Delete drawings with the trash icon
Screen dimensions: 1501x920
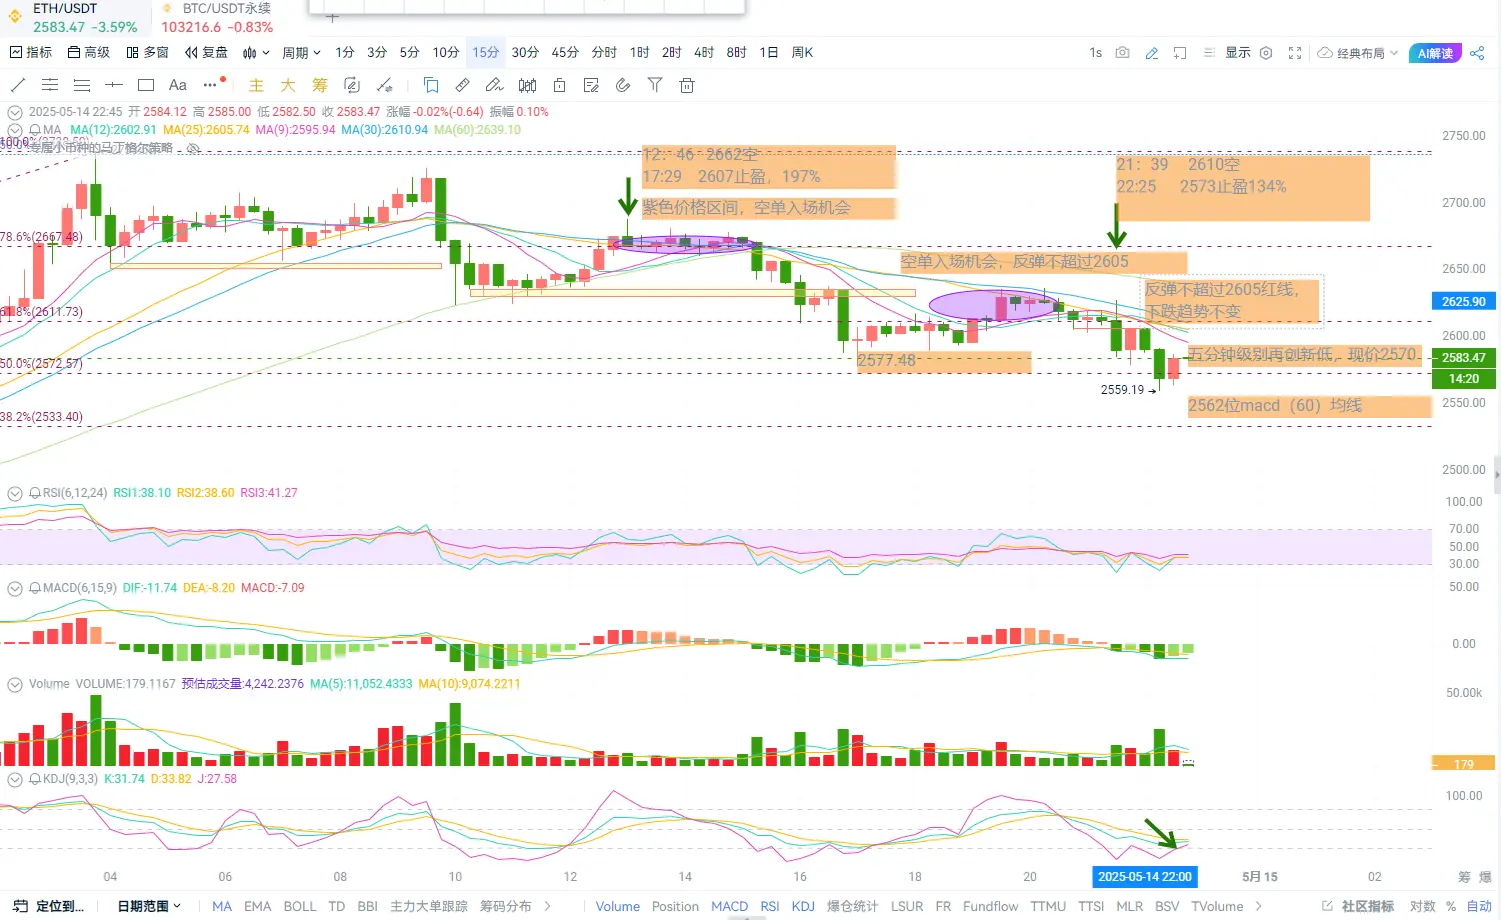click(x=687, y=85)
